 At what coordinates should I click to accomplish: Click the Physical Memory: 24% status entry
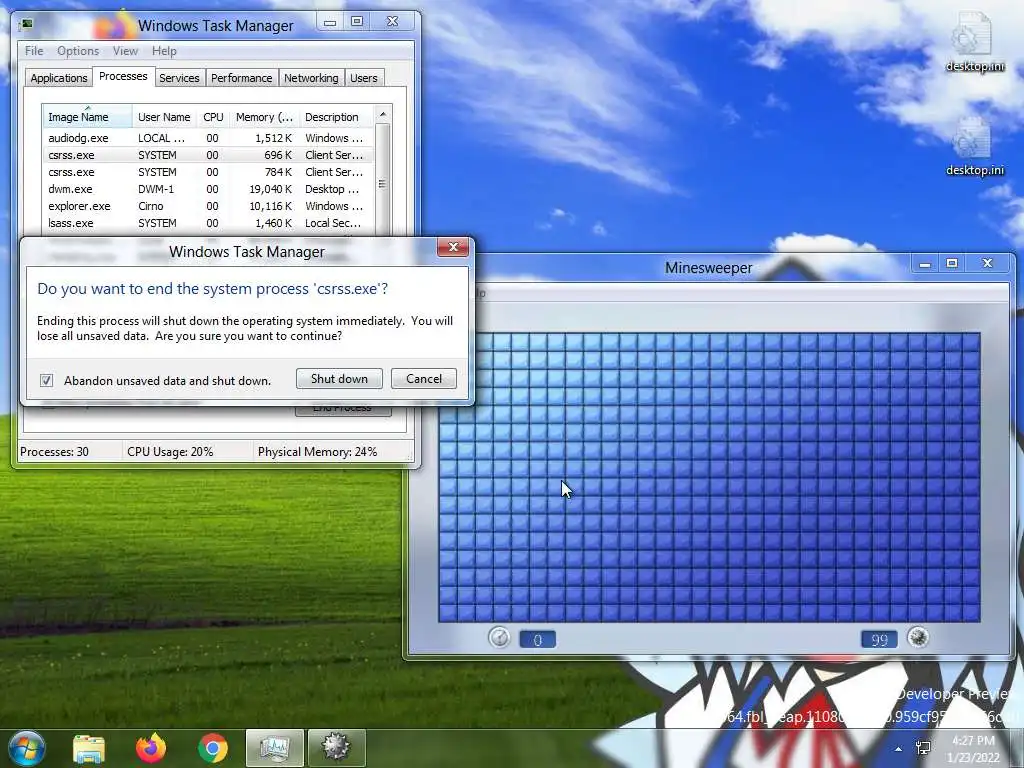tap(317, 451)
